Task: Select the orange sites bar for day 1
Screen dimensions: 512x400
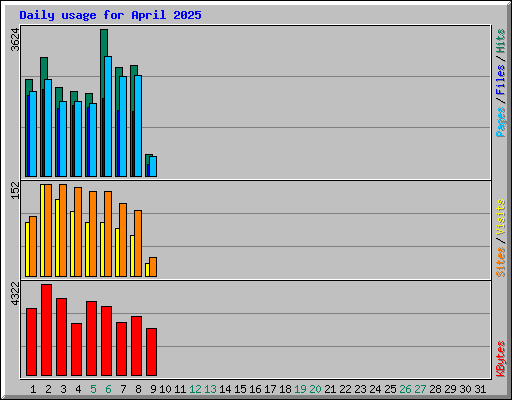Action: point(33,246)
